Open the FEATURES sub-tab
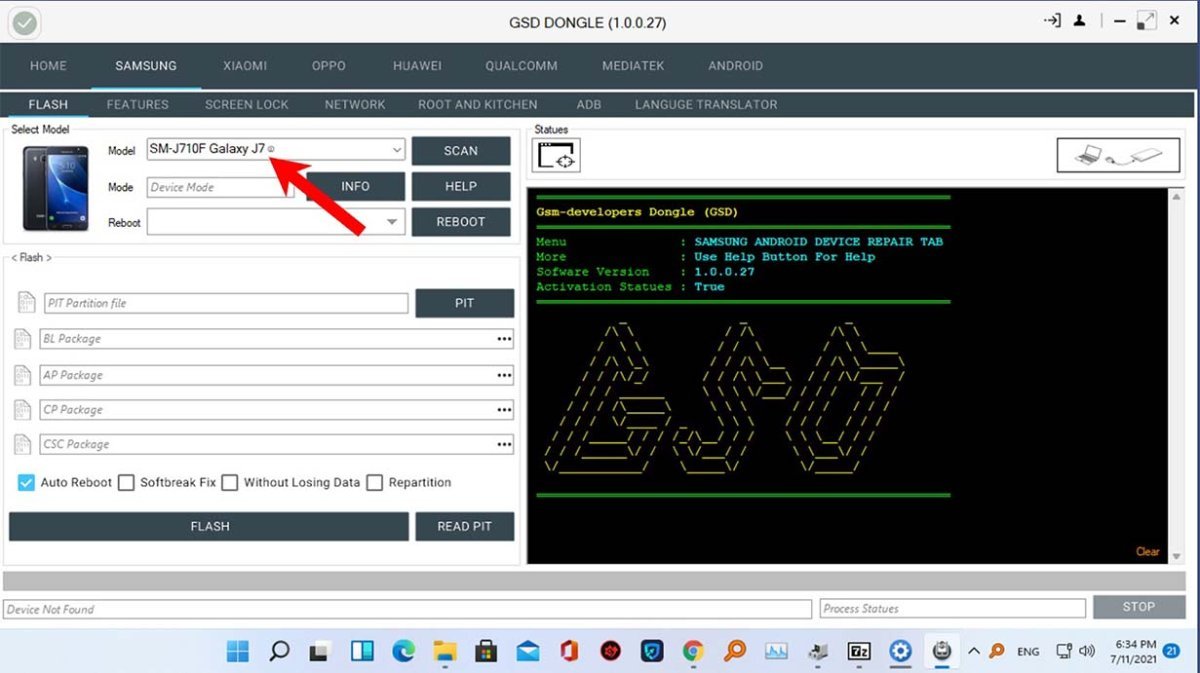Image resolution: width=1200 pixels, height=673 pixels. tap(138, 104)
